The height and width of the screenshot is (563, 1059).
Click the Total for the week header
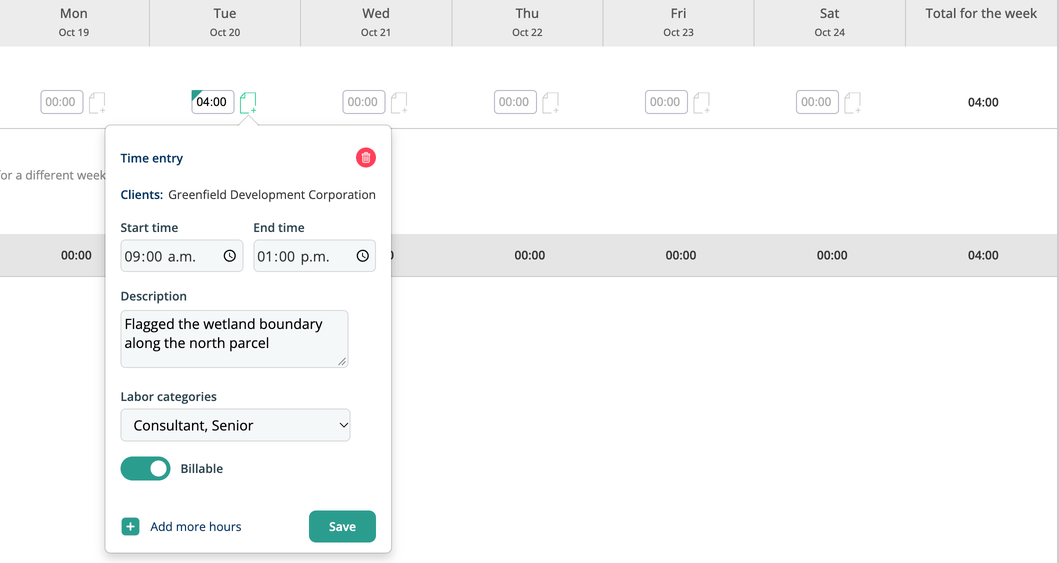981,14
